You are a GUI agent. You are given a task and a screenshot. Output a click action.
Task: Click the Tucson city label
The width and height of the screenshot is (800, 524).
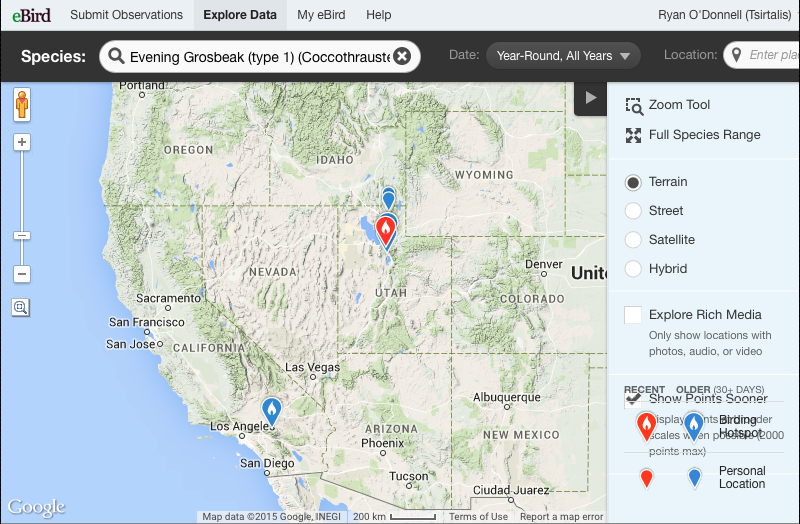click(409, 476)
